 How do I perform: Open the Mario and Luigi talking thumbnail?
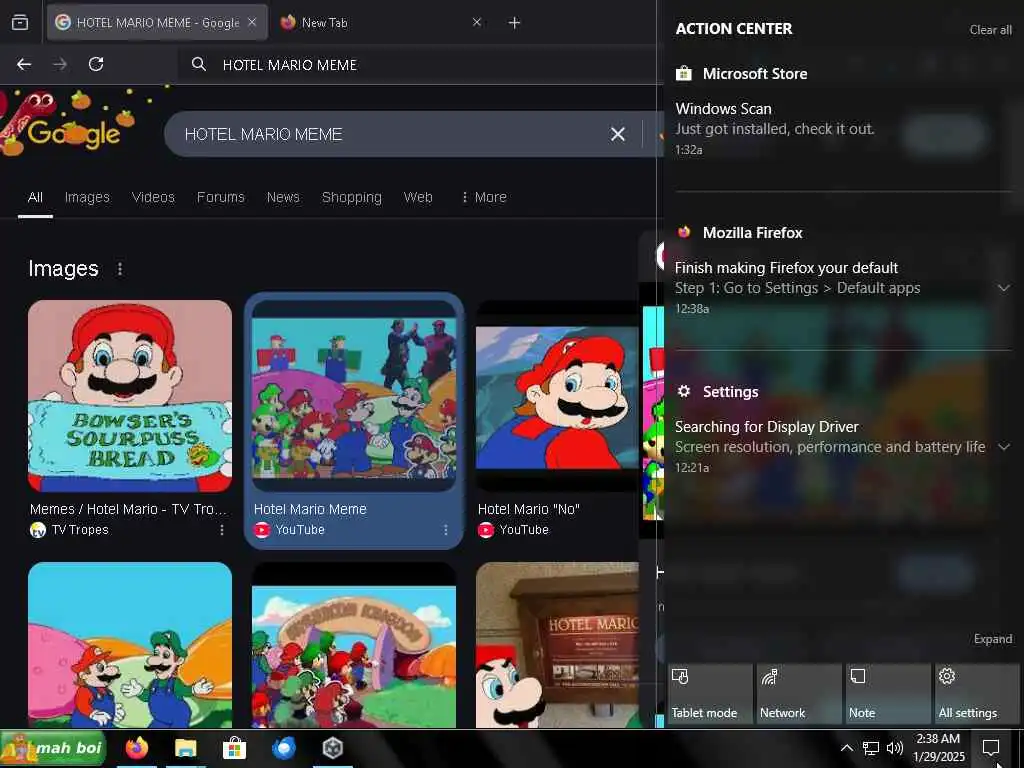[x=130, y=645]
